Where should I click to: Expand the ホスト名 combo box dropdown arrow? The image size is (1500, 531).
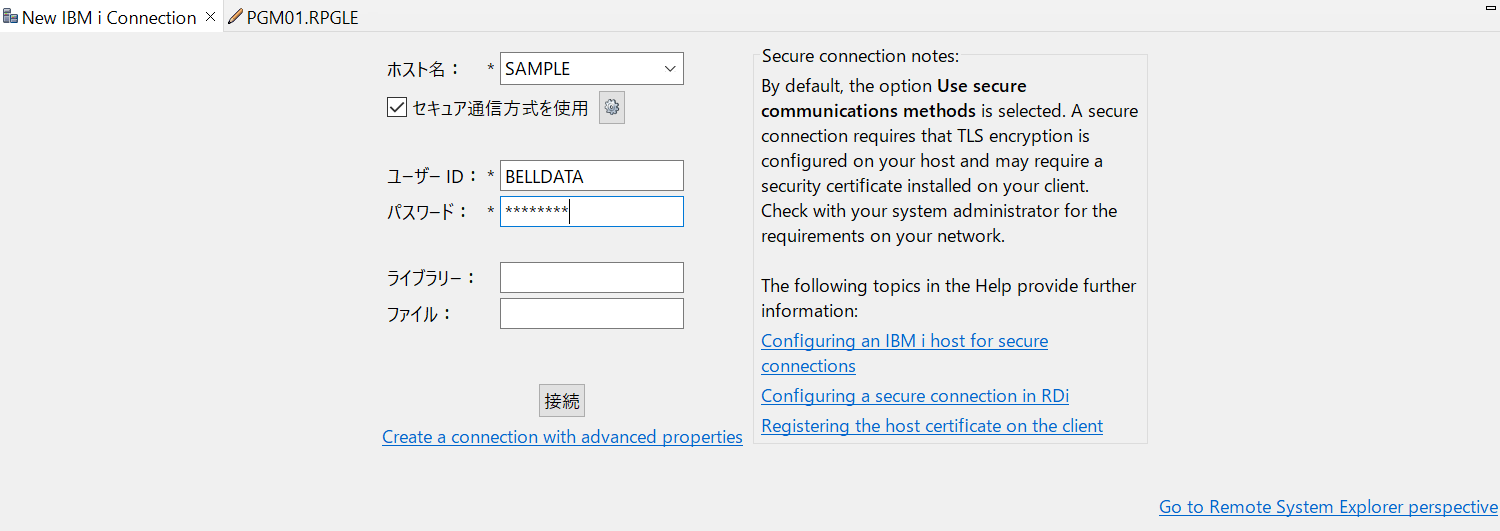670,69
